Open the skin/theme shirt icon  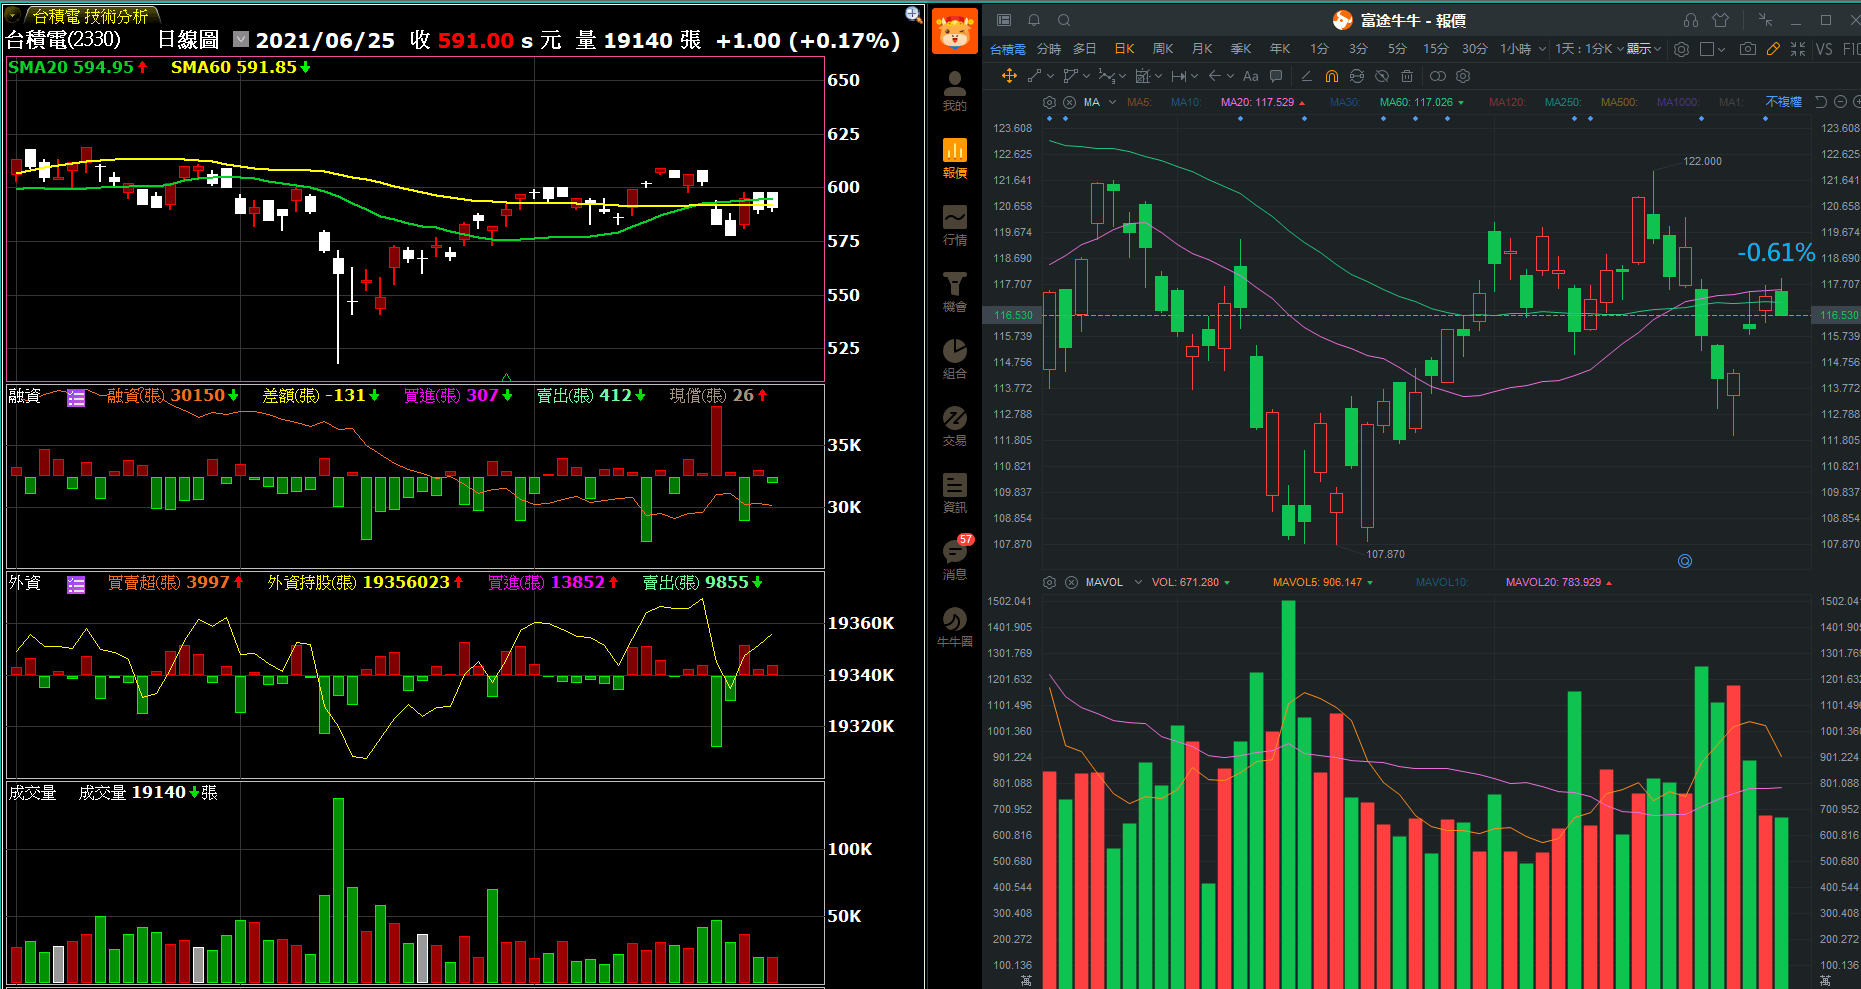(x=1721, y=20)
